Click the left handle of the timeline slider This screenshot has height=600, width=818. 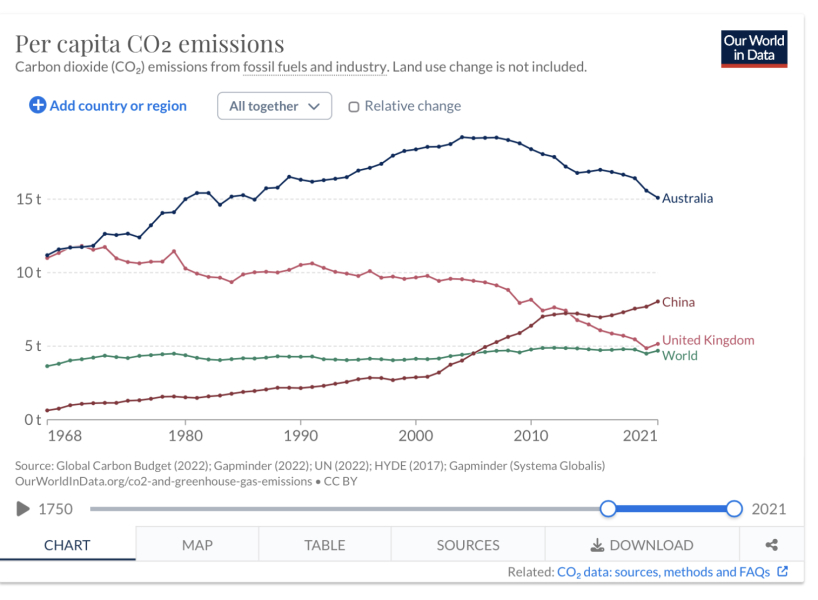click(x=608, y=509)
